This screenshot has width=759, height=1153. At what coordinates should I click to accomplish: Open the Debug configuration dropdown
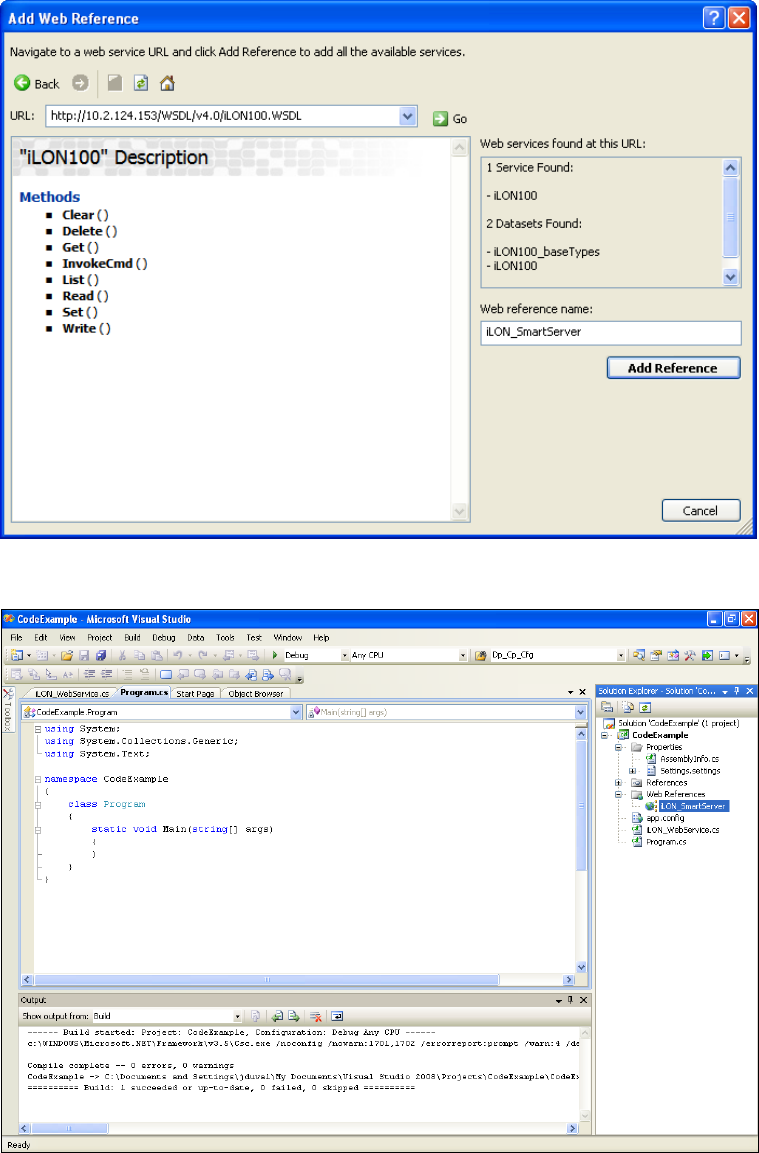click(345, 655)
